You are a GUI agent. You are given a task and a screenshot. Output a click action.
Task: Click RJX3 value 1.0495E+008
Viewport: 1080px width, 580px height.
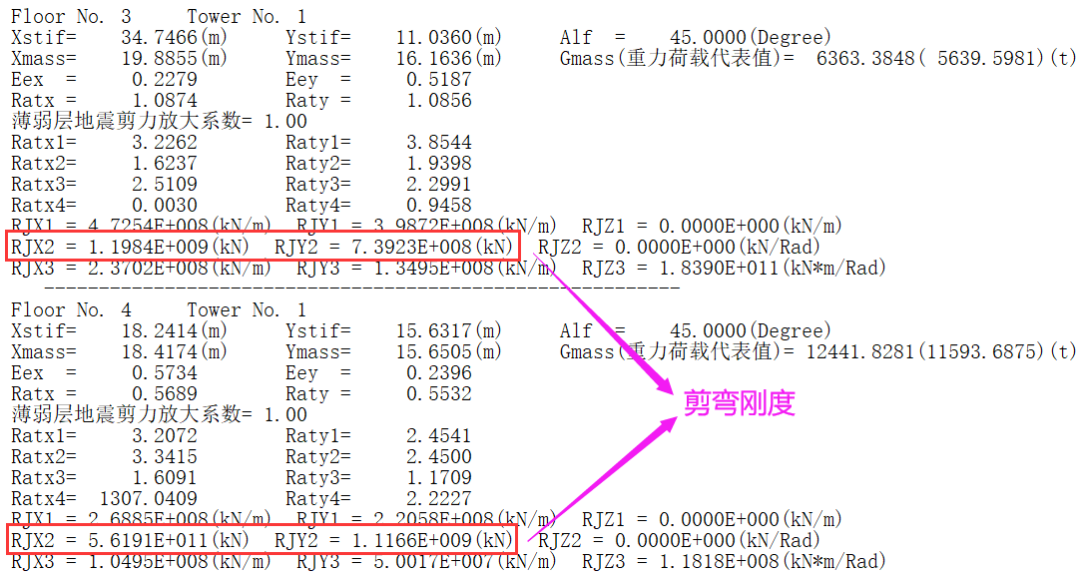coord(147,561)
